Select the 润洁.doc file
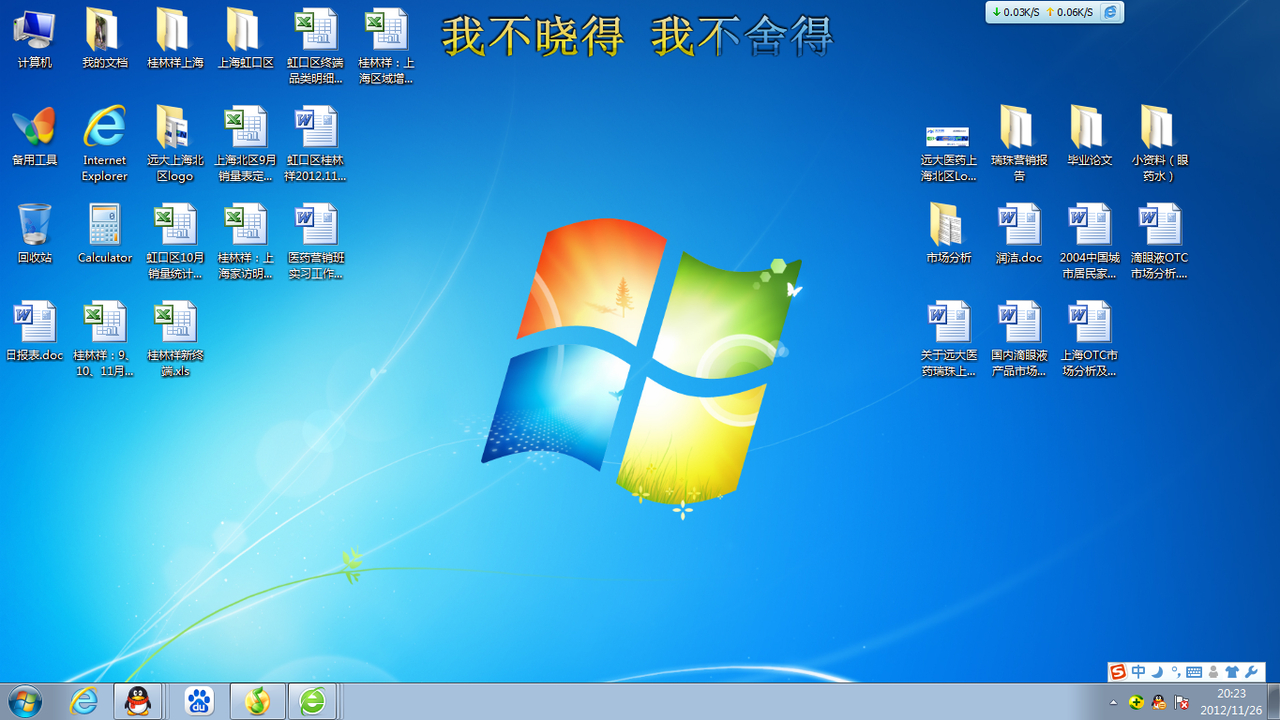 1019,234
